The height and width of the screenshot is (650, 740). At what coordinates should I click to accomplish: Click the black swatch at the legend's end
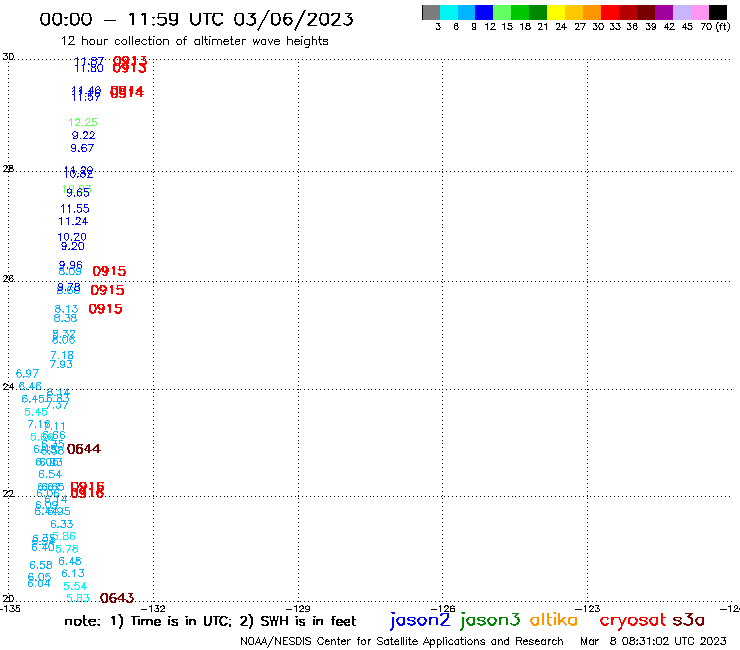[718, 12]
